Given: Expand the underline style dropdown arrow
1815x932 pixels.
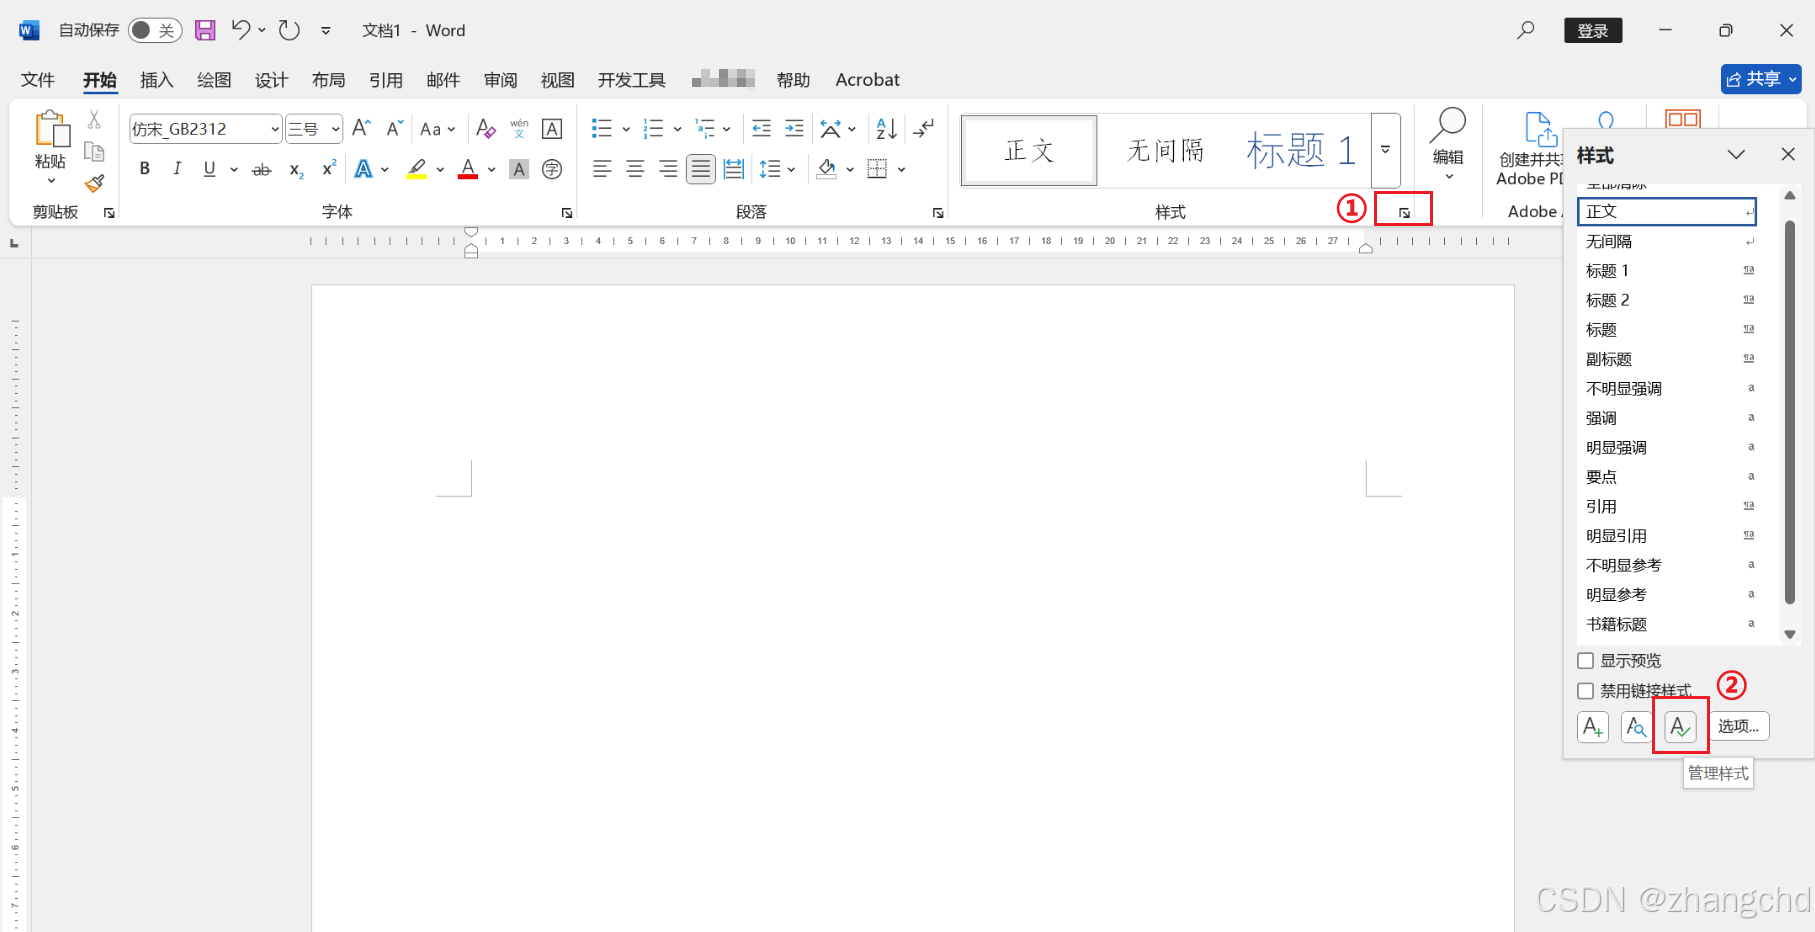Looking at the screenshot, I should (233, 170).
